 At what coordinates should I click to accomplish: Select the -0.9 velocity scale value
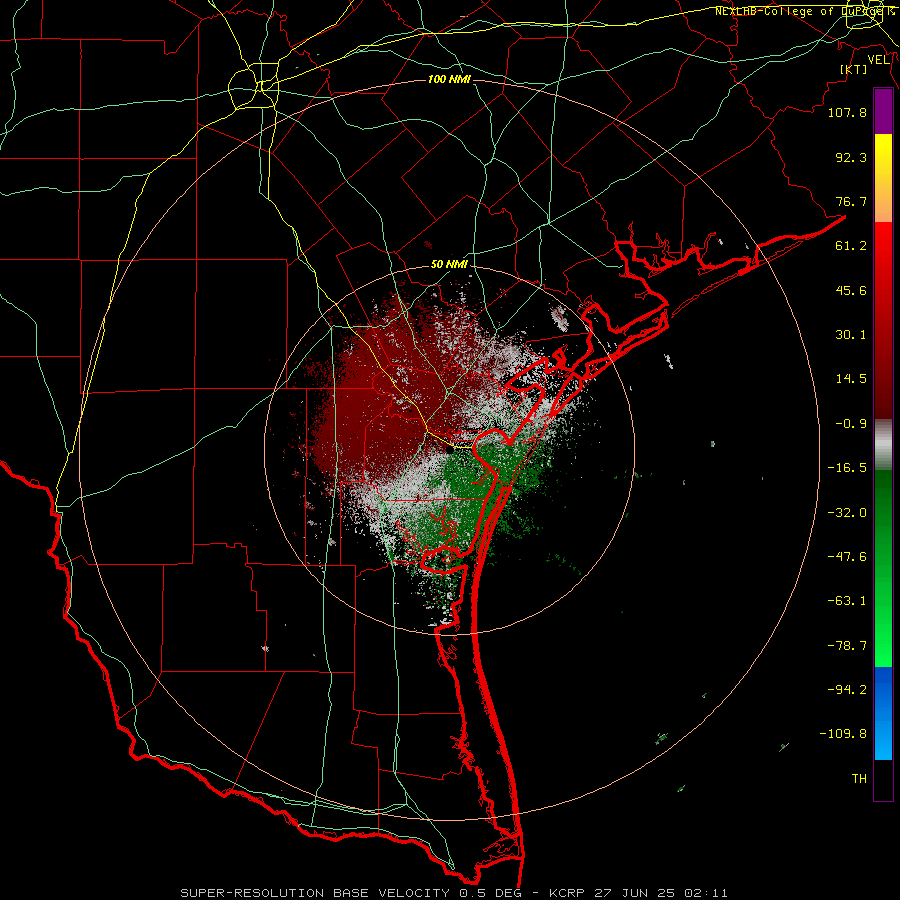(x=851, y=424)
